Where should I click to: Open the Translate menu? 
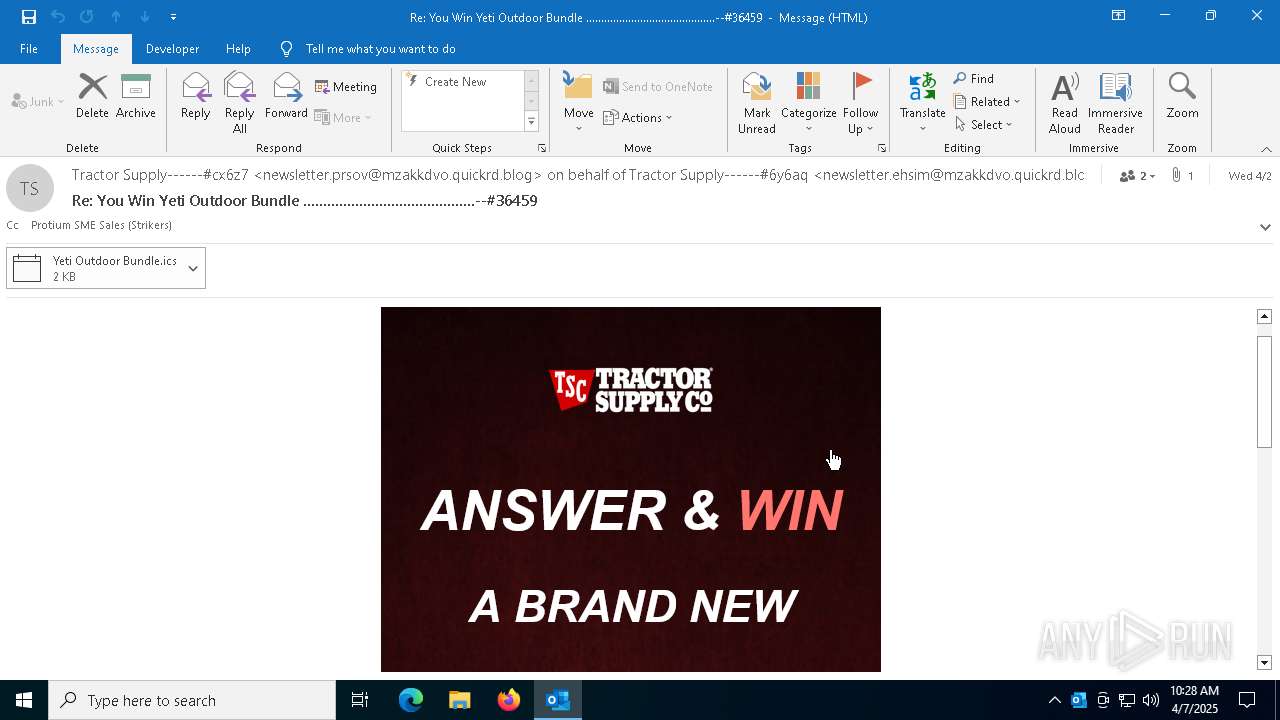(x=922, y=103)
